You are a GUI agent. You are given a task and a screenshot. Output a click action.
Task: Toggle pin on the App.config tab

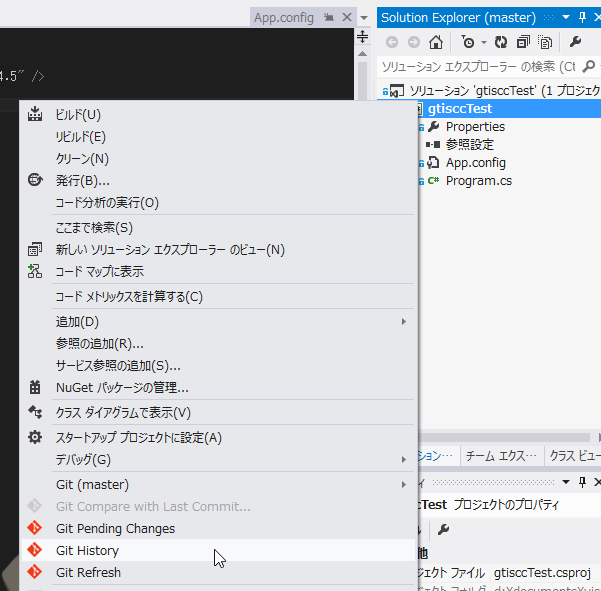pos(328,18)
